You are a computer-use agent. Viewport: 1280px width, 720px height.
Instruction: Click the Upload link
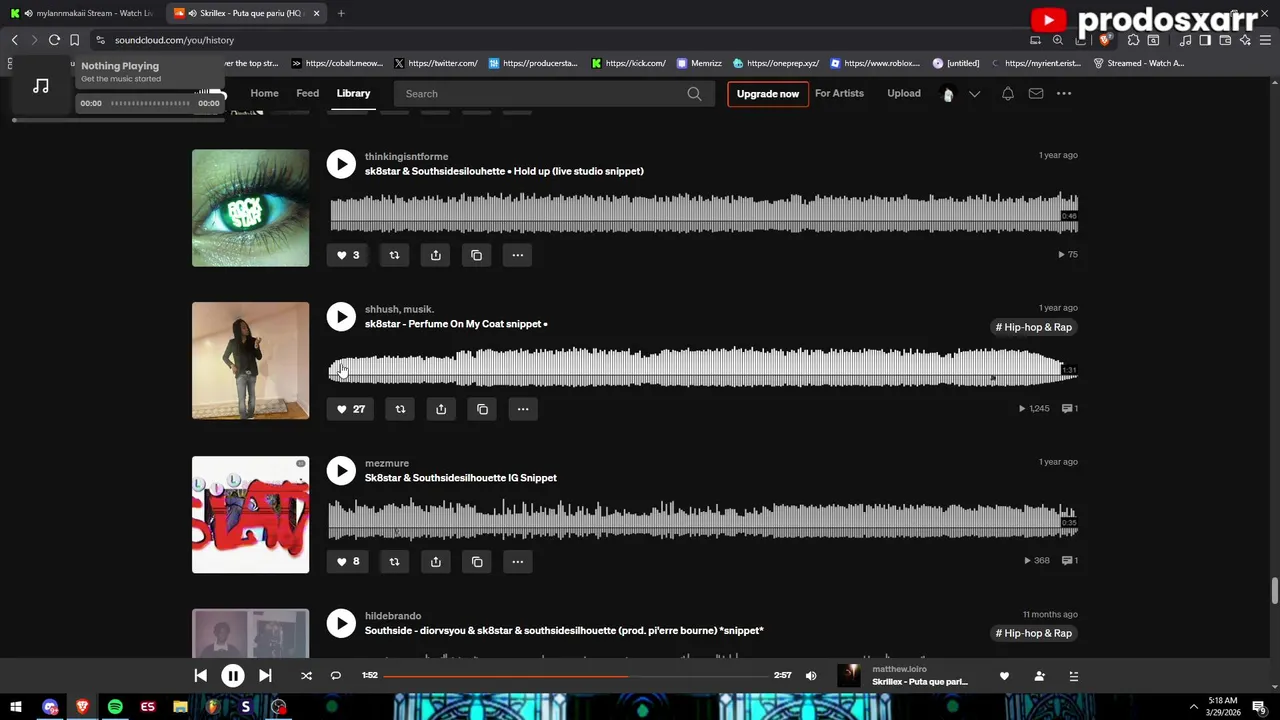tap(904, 94)
